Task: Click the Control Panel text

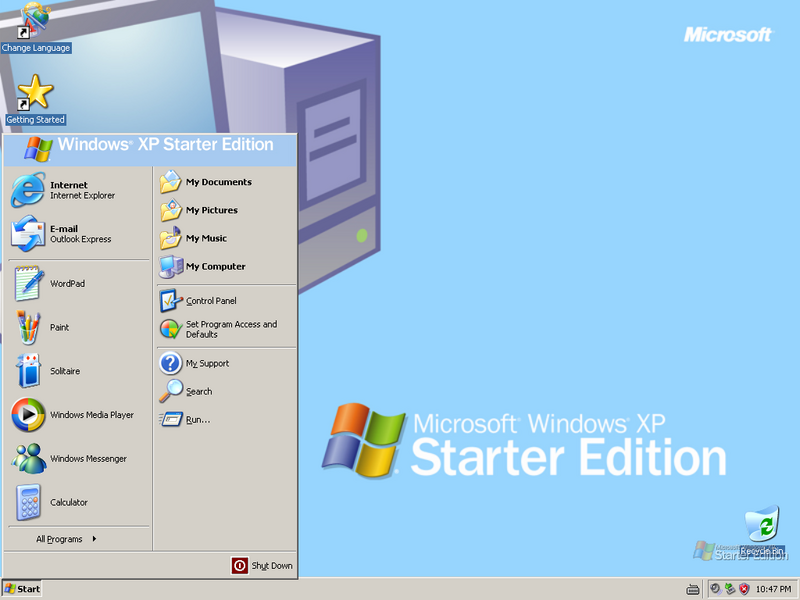Action: 211,301
